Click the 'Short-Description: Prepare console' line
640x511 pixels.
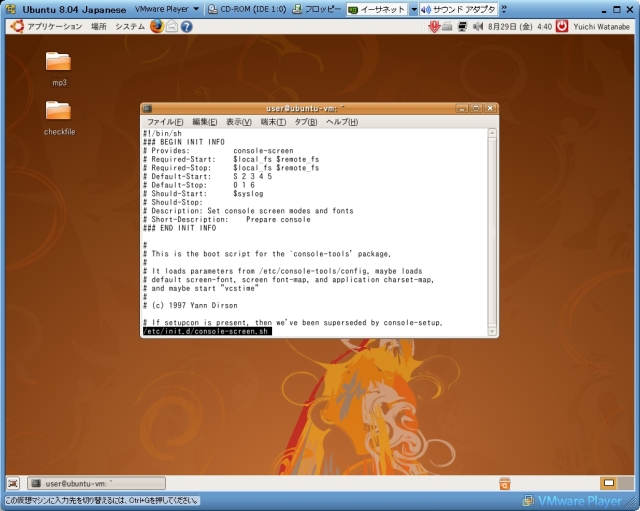click(x=227, y=220)
